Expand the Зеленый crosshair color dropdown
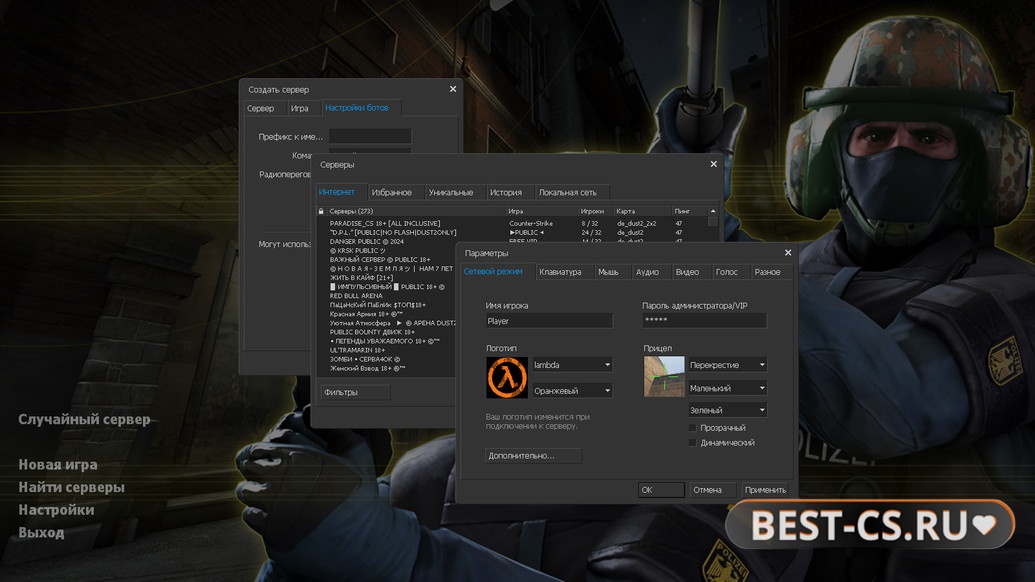This screenshot has height=582, width=1035. click(727, 410)
